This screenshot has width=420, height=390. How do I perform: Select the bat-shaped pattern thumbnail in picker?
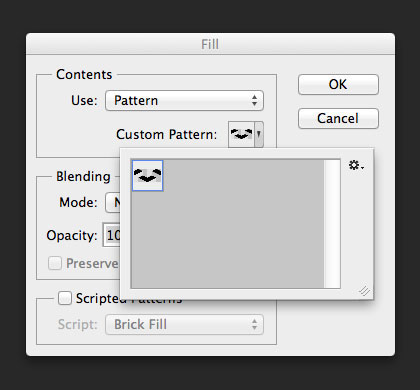(147, 176)
